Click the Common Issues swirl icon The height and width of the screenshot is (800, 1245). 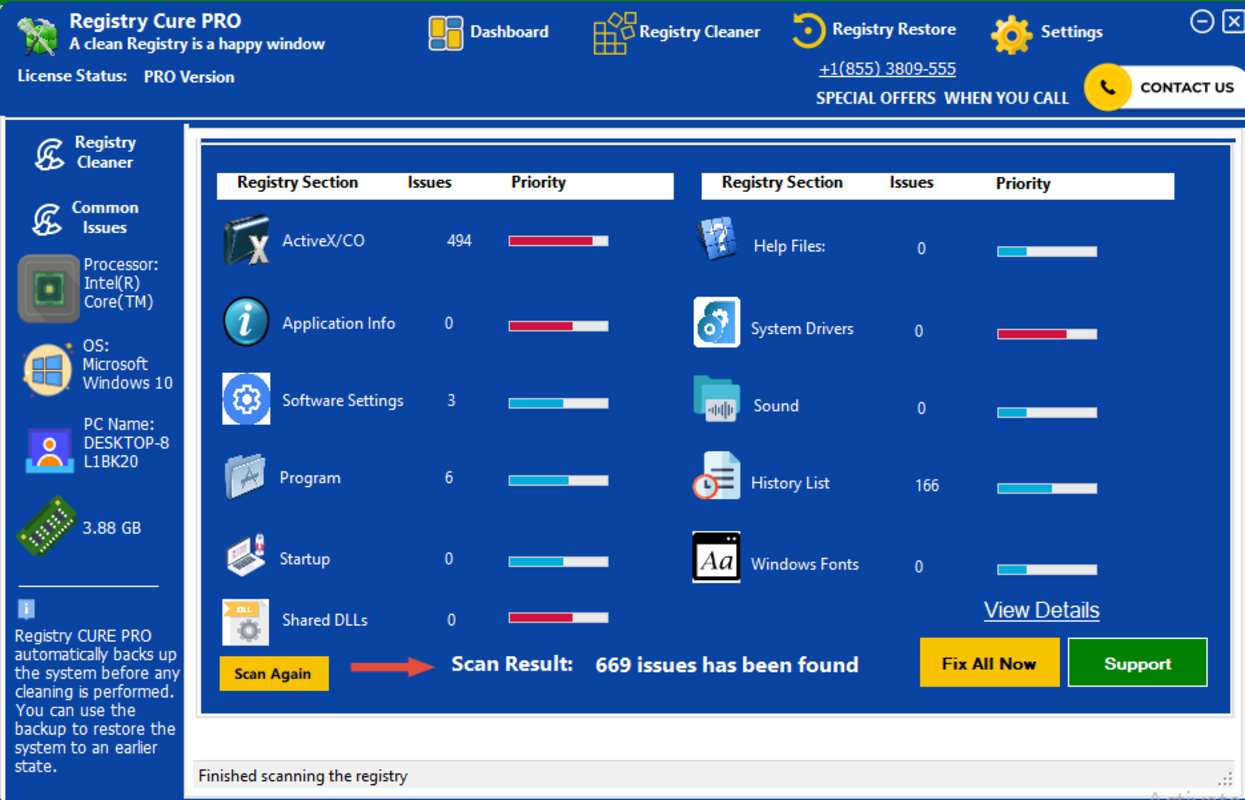pyautogui.click(x=49, y=219)
